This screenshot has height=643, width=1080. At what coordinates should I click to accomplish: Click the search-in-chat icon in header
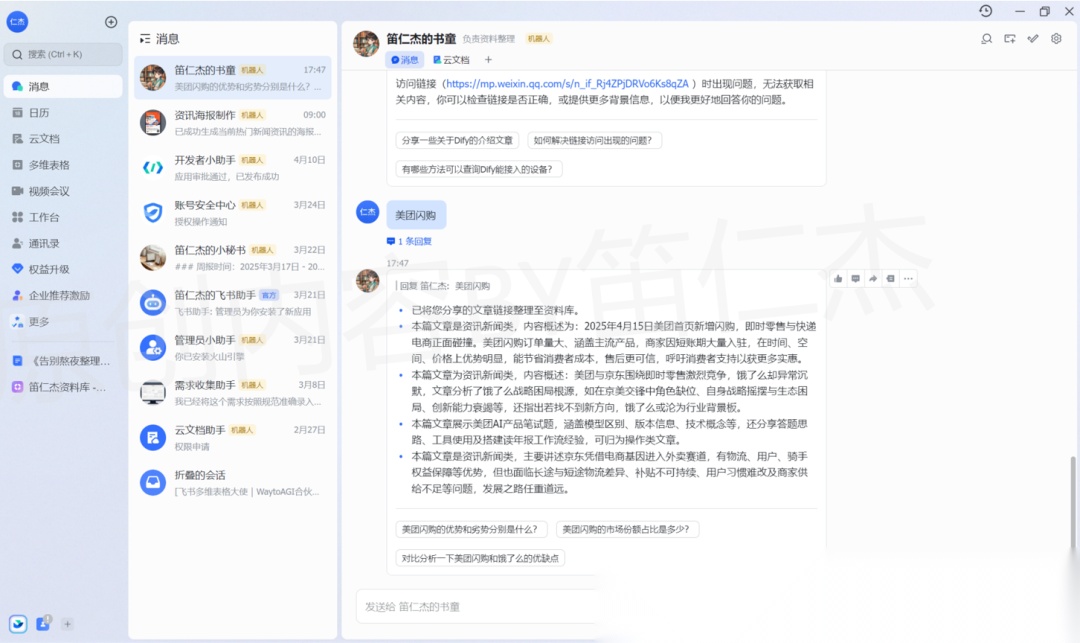point(986,39)
